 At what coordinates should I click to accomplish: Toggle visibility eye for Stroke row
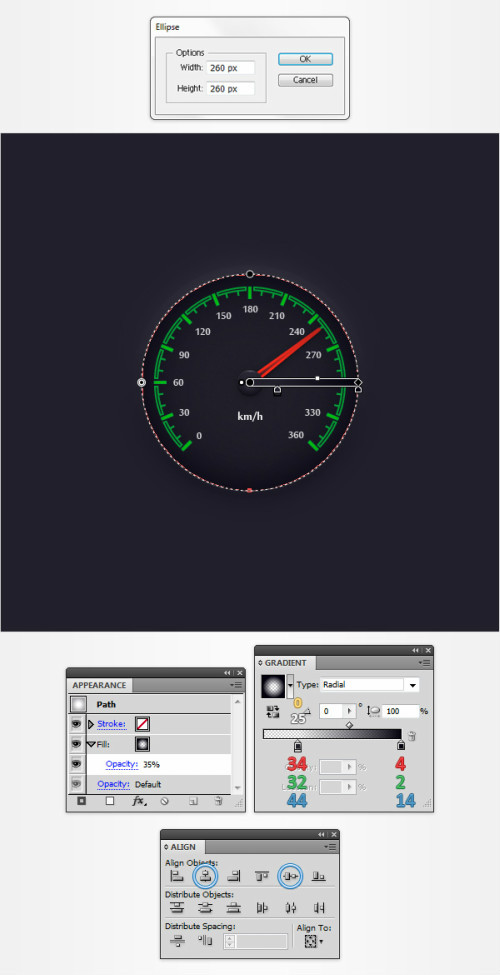click(77, 724)
